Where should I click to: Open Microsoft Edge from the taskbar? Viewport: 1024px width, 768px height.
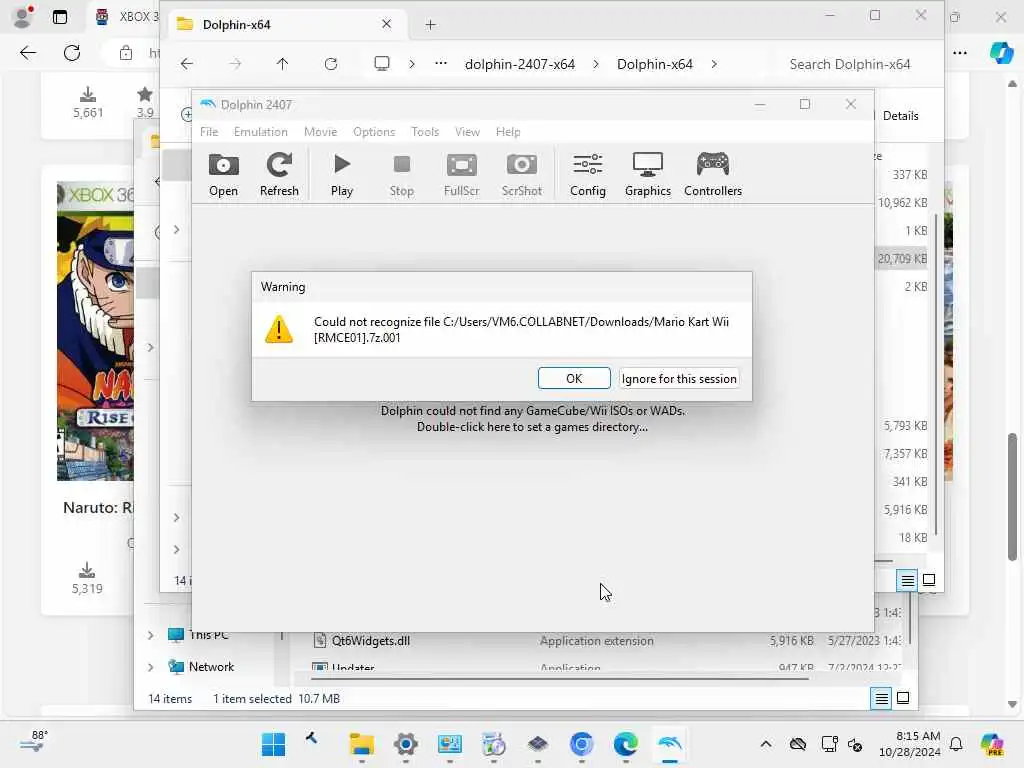pyautogui.click(x=626, y=744)
